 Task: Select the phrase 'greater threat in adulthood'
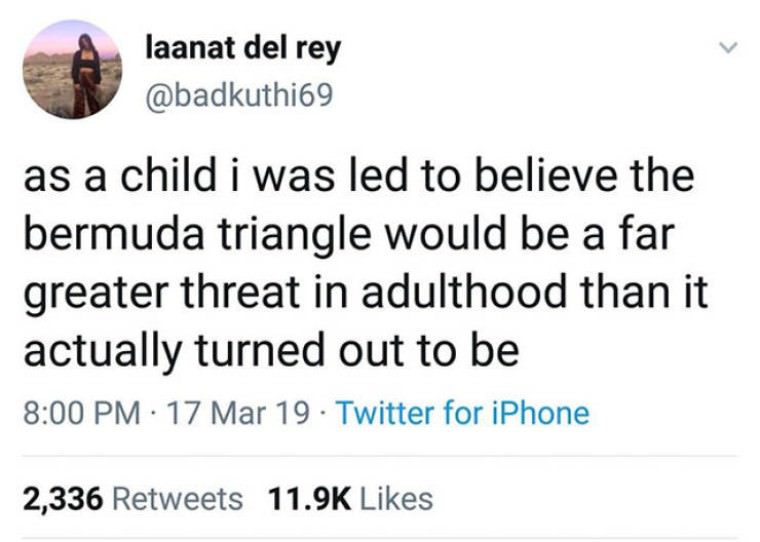point(295,292)
